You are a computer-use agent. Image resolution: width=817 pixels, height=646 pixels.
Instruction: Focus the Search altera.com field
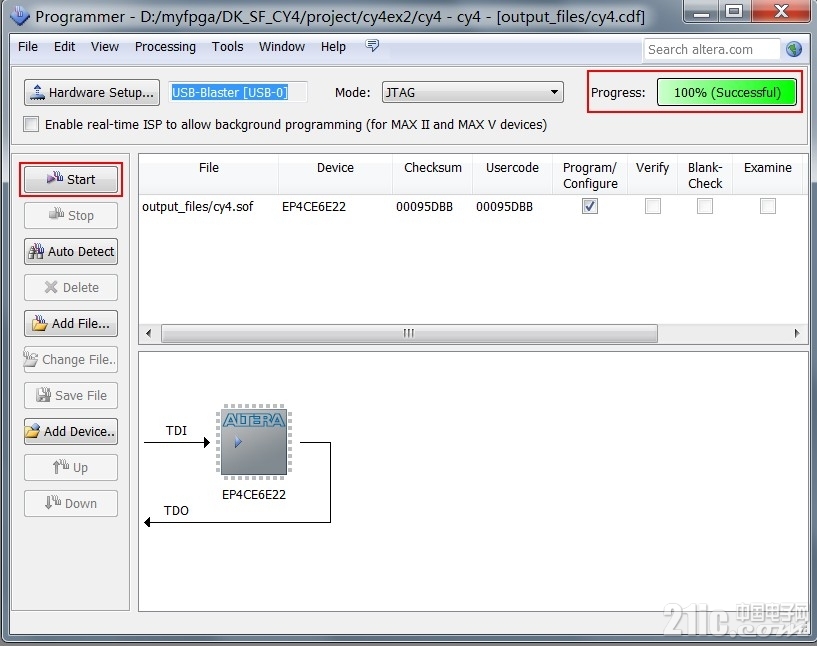tap(712, 49)
